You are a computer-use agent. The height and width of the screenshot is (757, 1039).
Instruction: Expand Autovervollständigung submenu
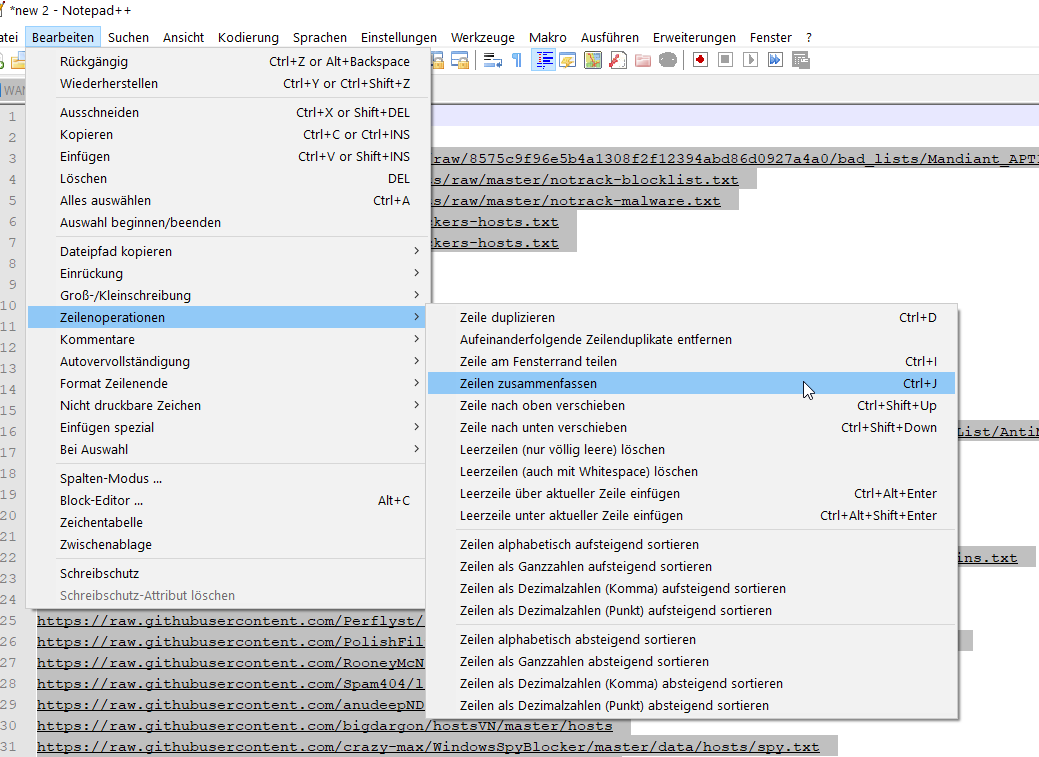pos(226,361)
